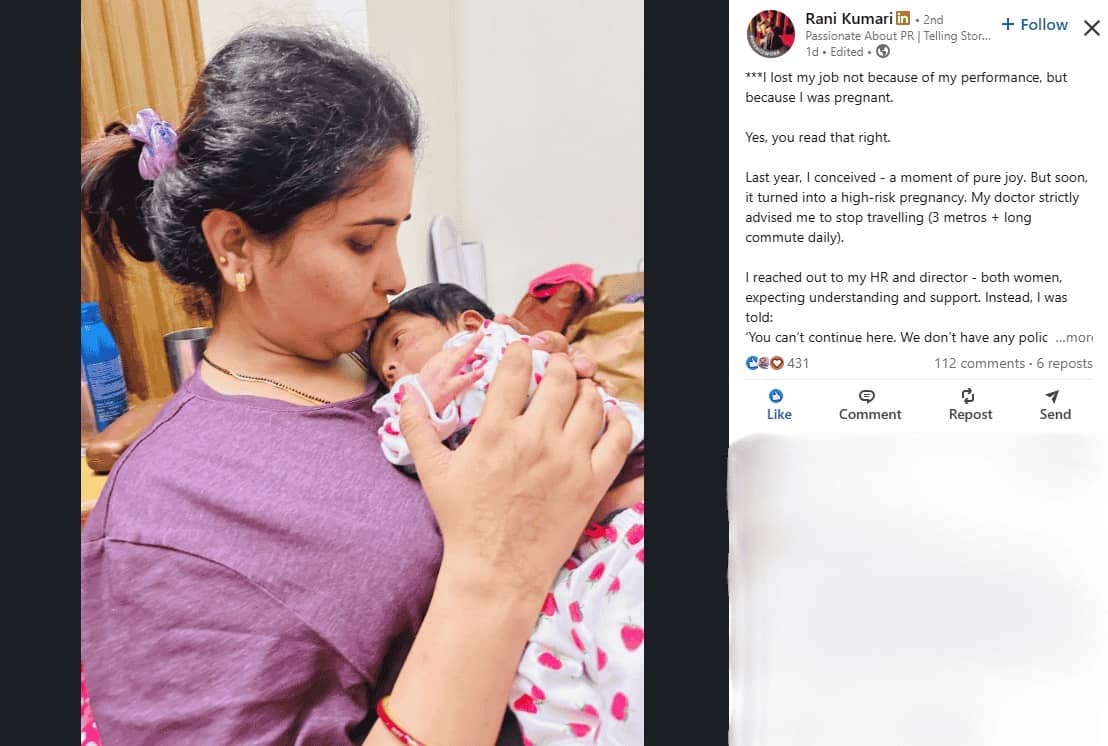This screenshot has width=1108, height=746.
Task: Click the LinkedIn premium badge by name
Action: [903, 18]
